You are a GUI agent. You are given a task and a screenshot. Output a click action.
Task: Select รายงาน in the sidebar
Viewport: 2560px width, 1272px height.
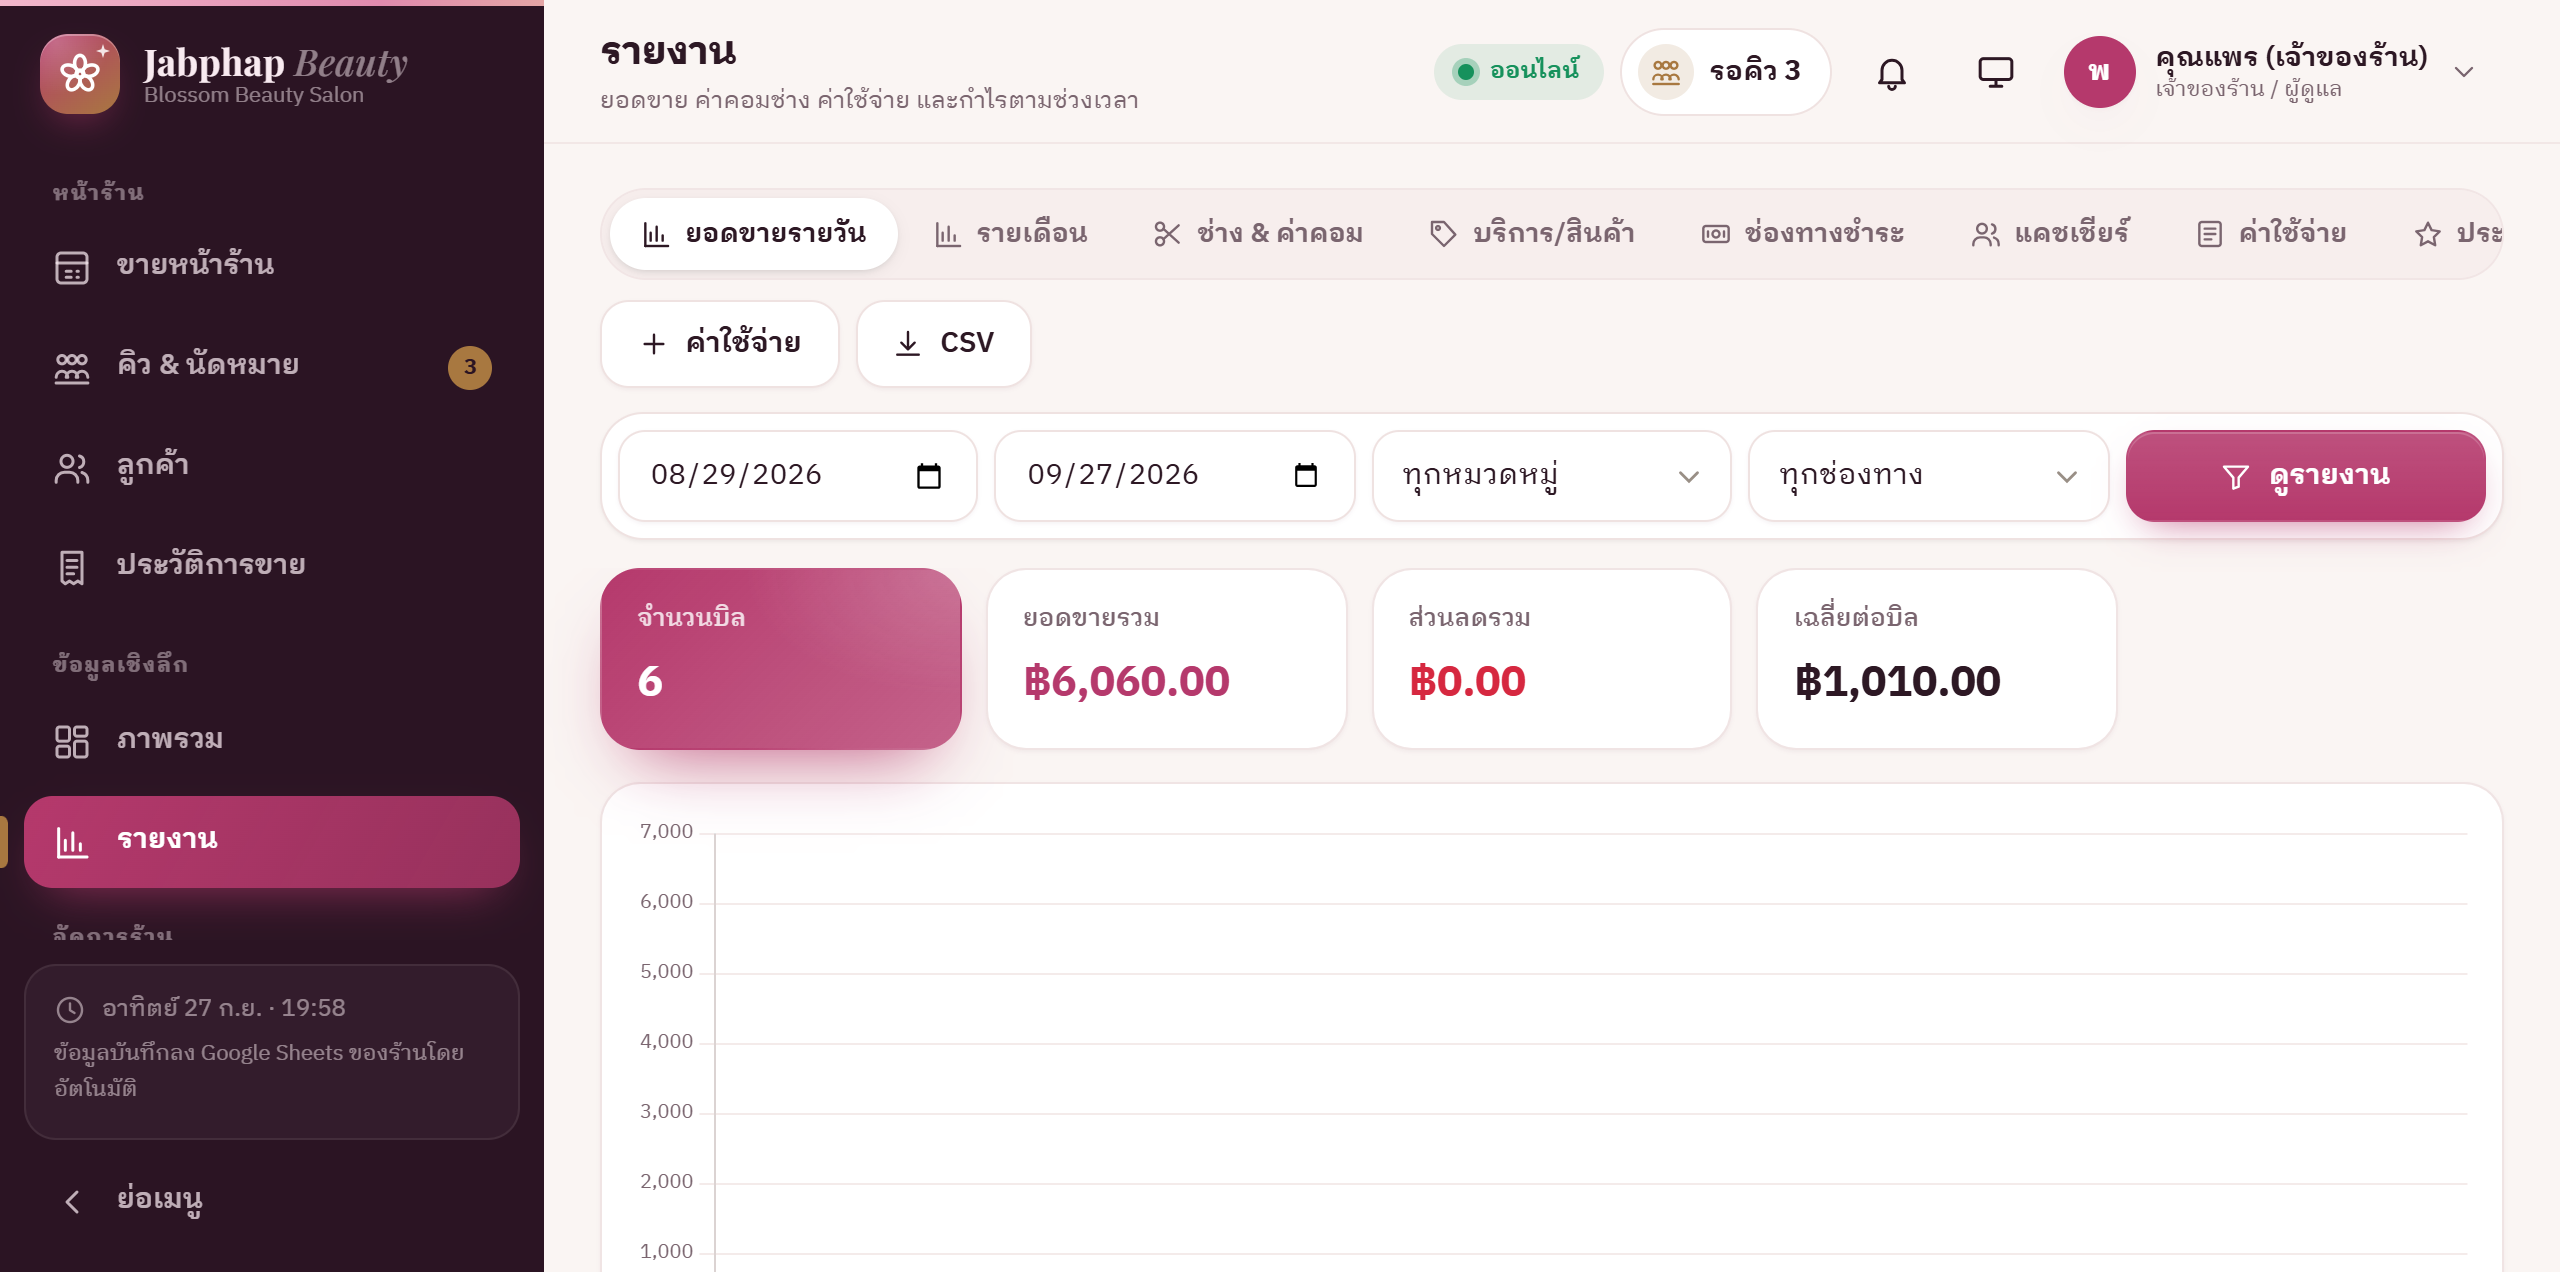(271, 841)
